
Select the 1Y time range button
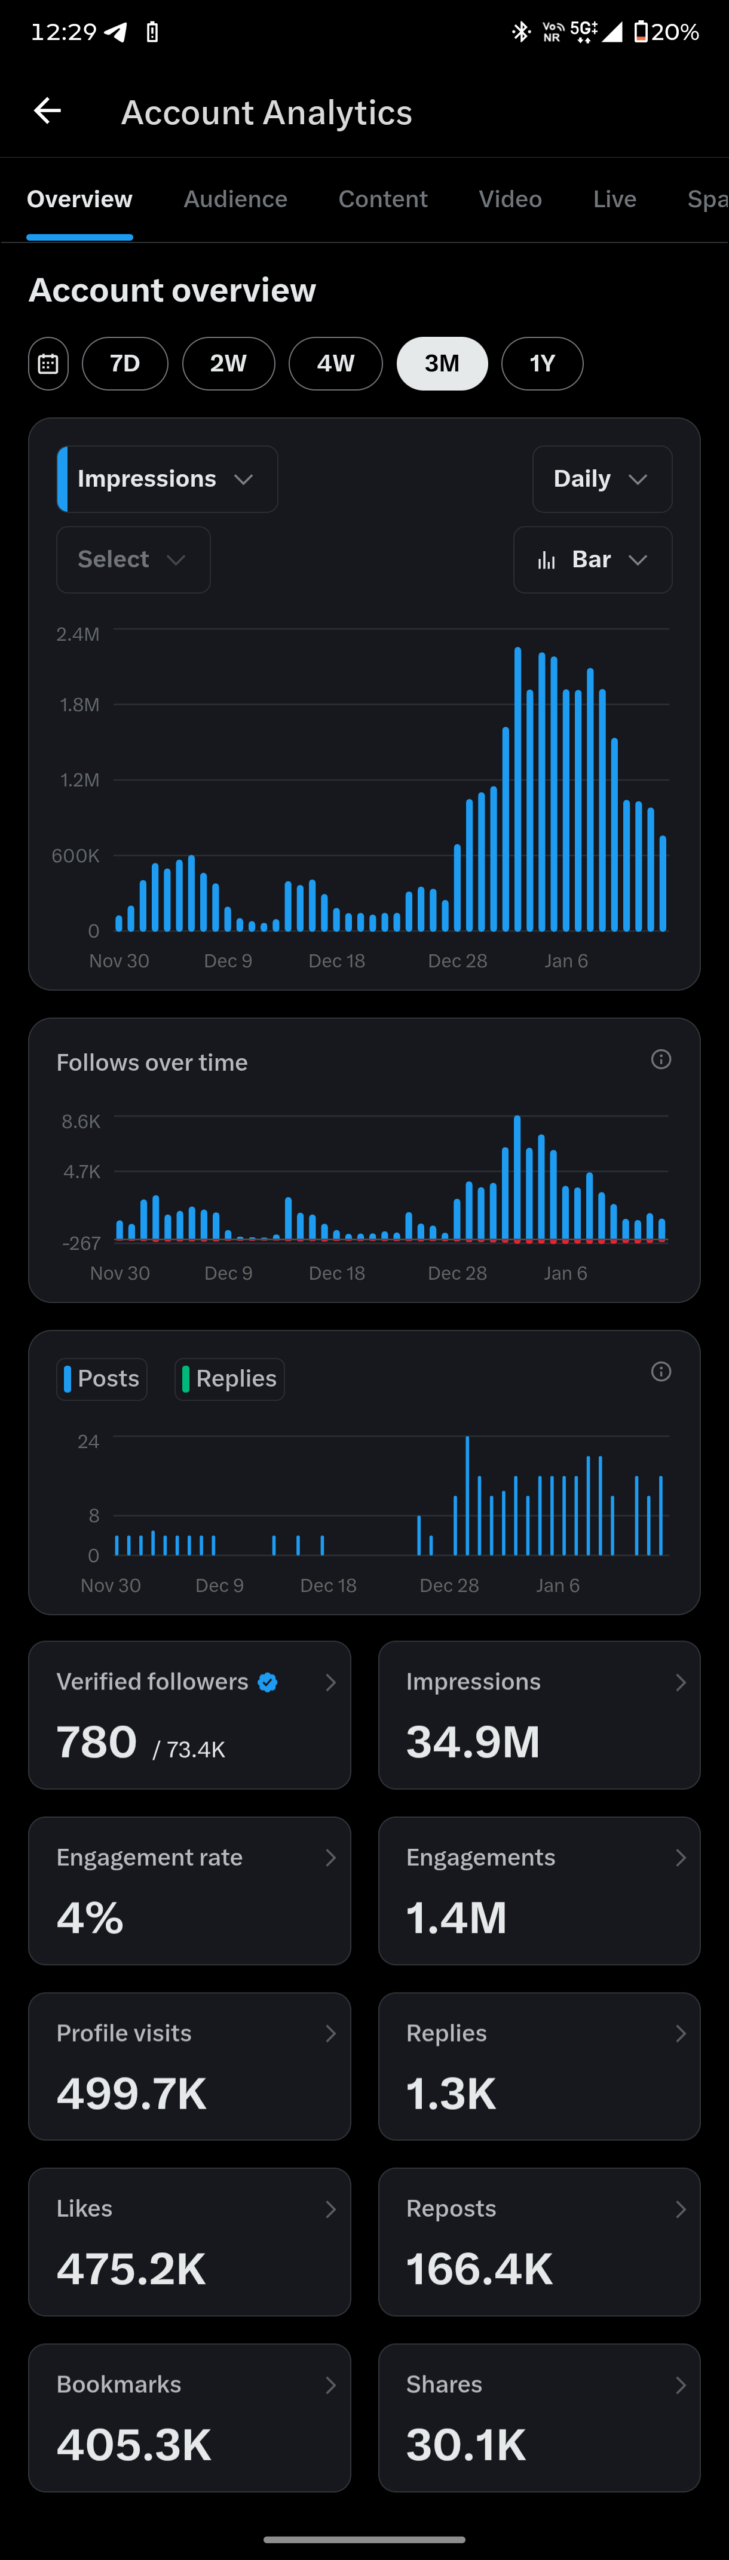(542, 364)
